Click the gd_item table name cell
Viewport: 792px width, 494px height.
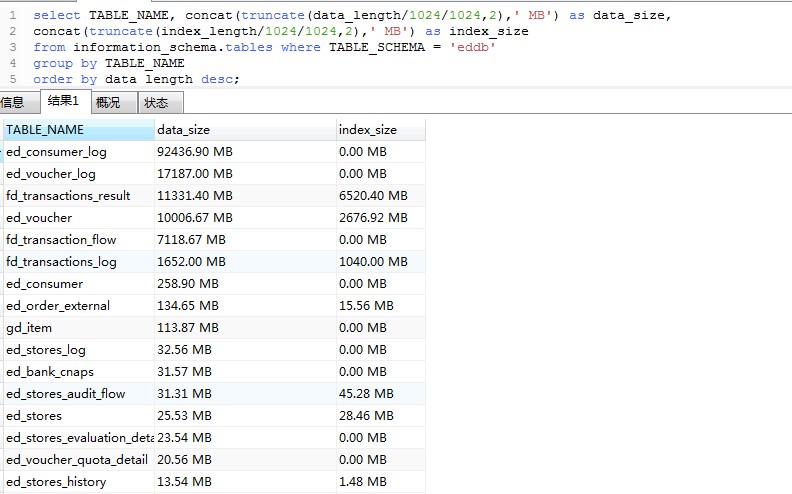click(29, 328)
